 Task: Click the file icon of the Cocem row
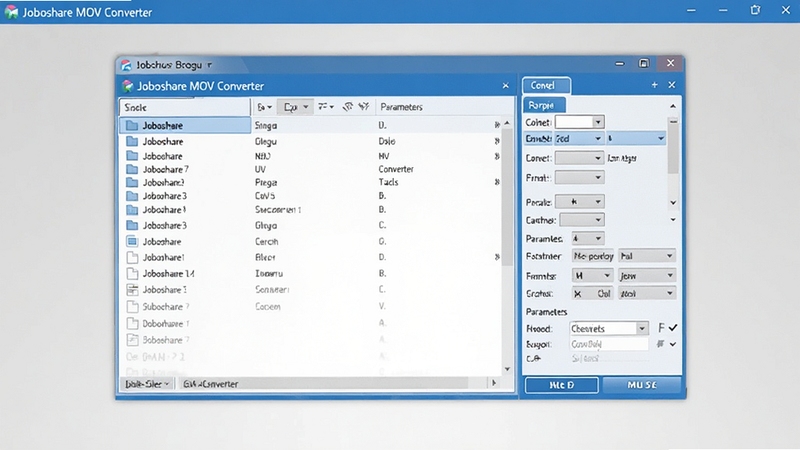(132, 306)
